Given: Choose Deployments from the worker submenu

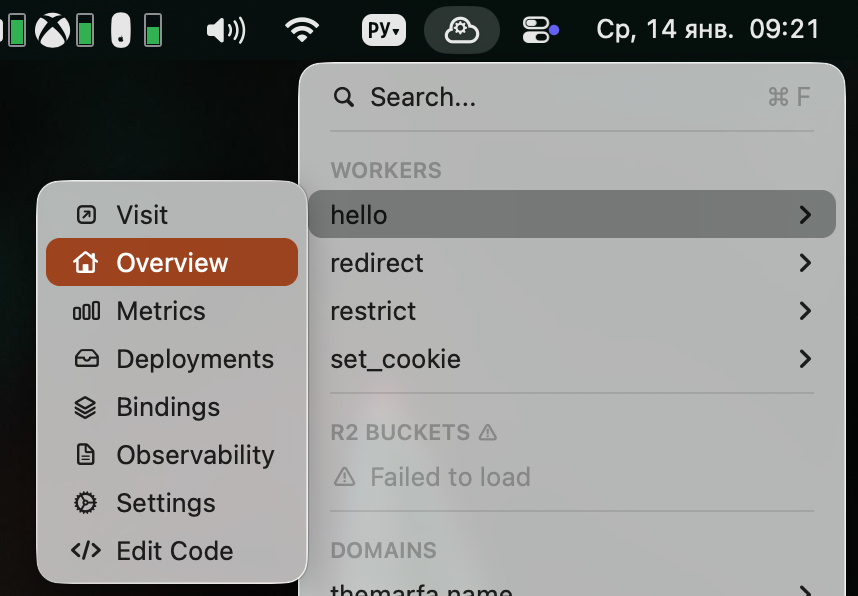Looking at the screenshot, I should [x=195, y=359].
